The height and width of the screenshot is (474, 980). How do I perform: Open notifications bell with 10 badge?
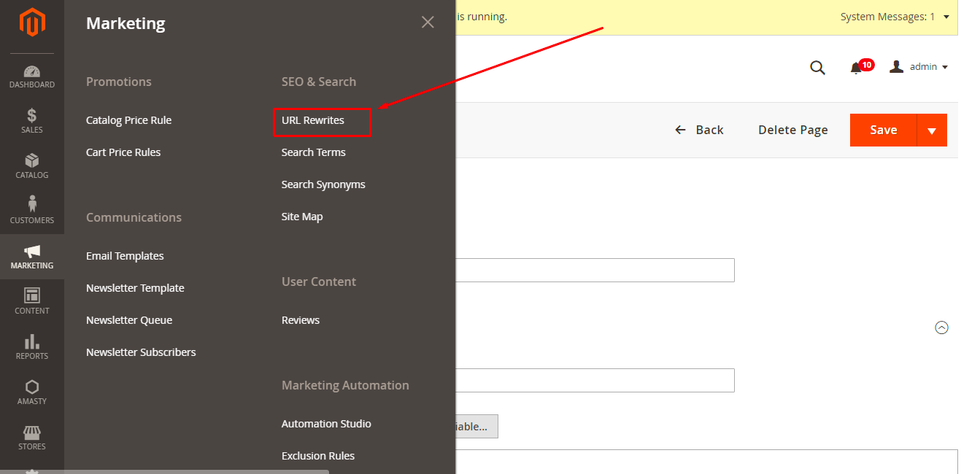(857, 67)
